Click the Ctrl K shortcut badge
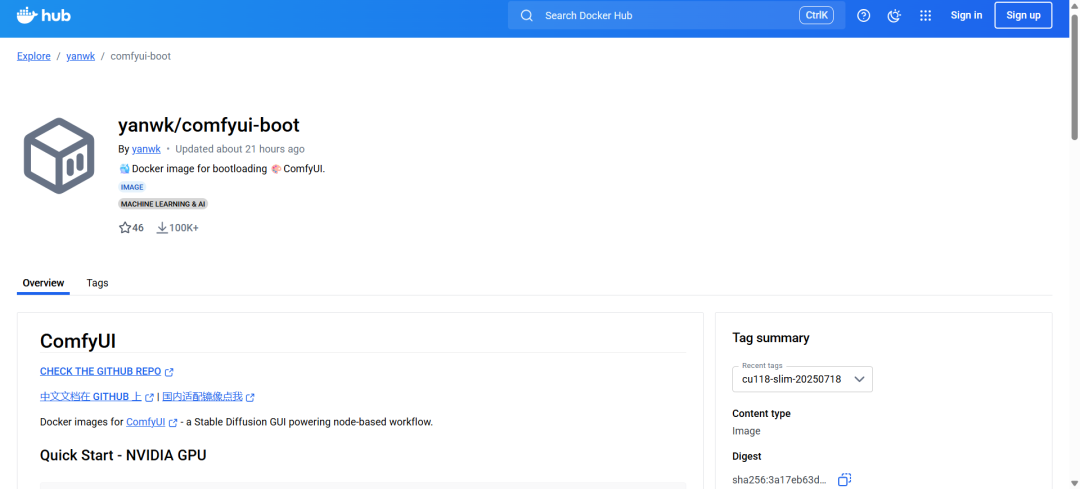Viewport: 1080px width, 489px height. coord(816,15)
